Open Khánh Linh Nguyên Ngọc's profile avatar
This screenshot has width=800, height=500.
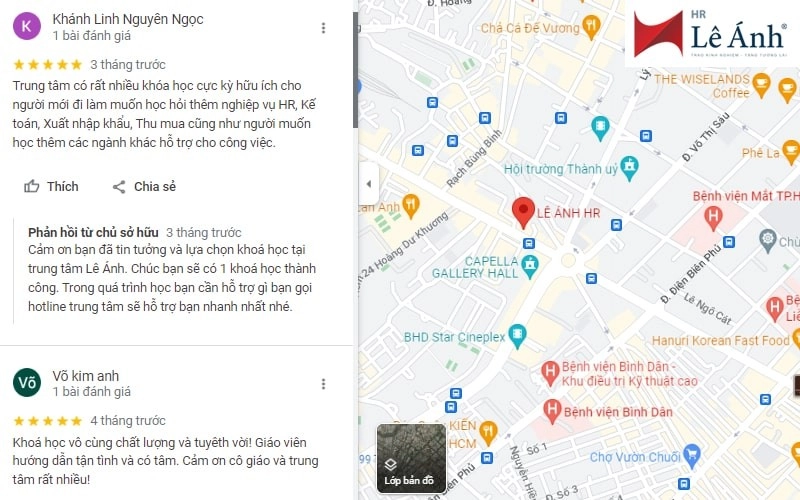tap(27, 27)
